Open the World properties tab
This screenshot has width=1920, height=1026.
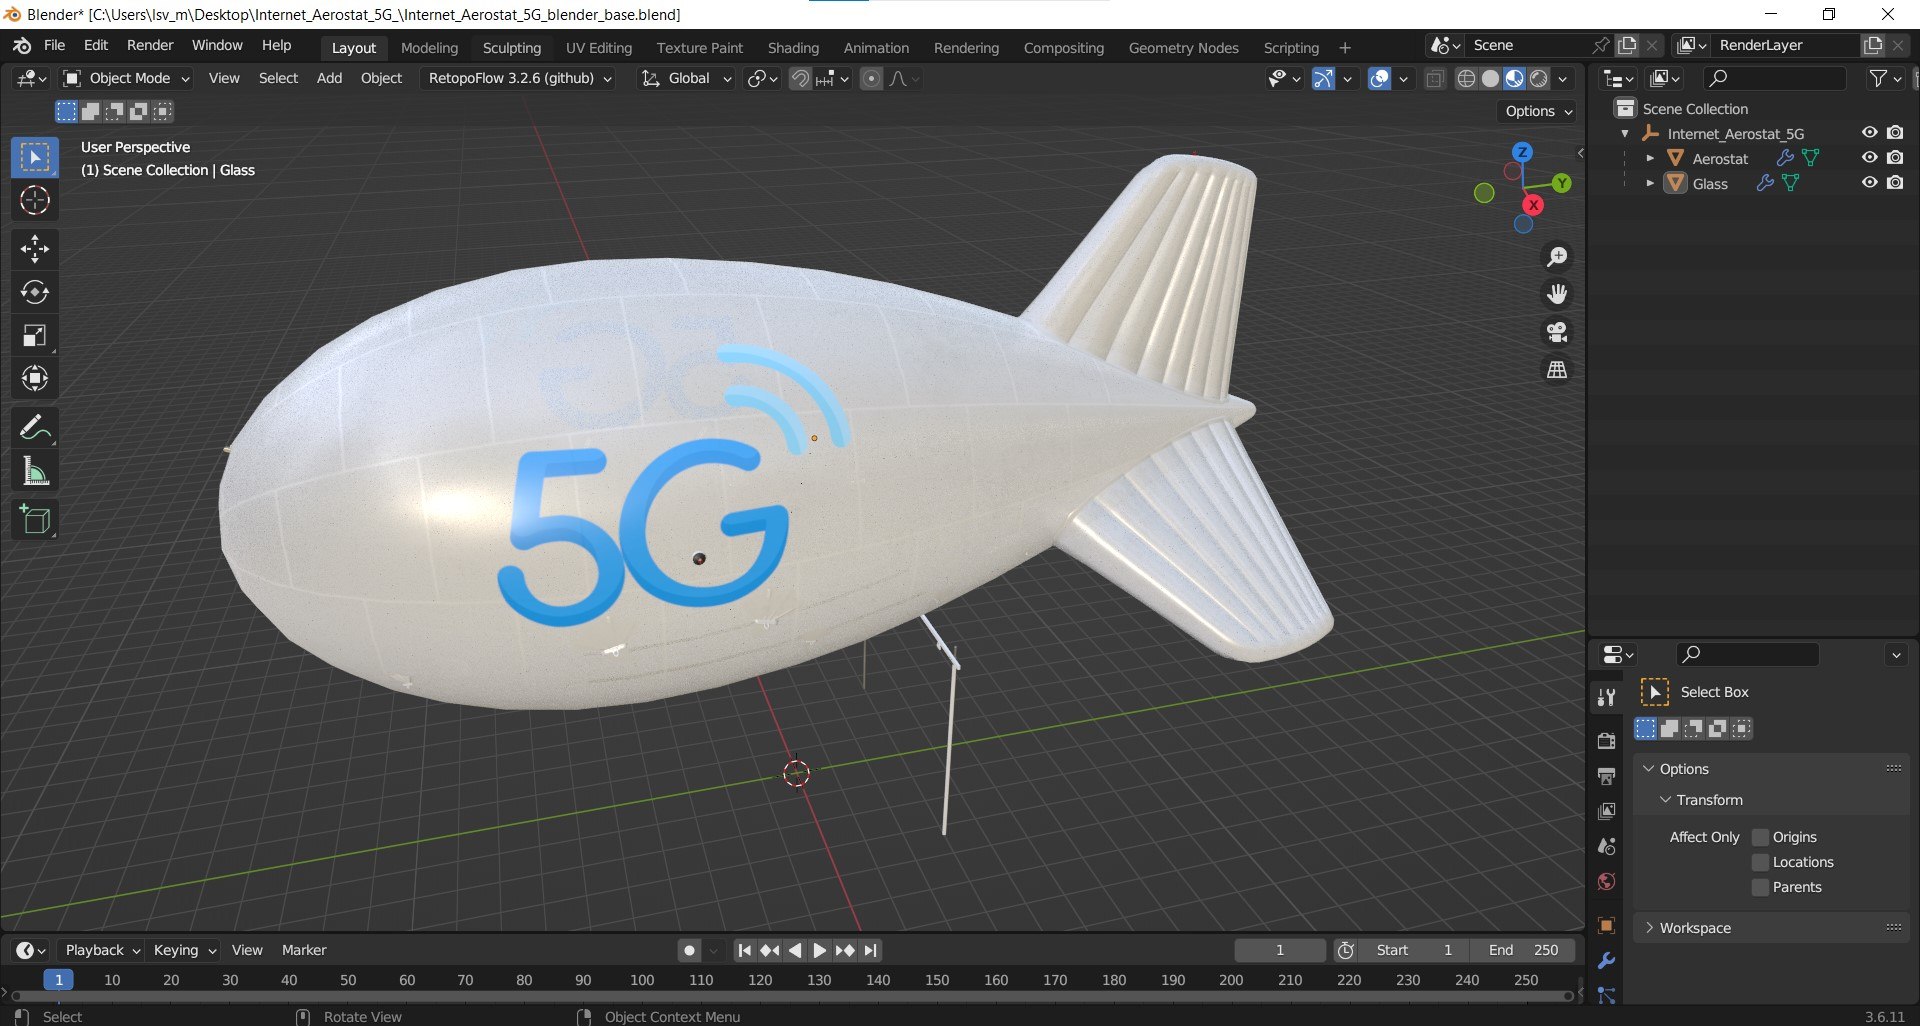(x=1607, y=882)
